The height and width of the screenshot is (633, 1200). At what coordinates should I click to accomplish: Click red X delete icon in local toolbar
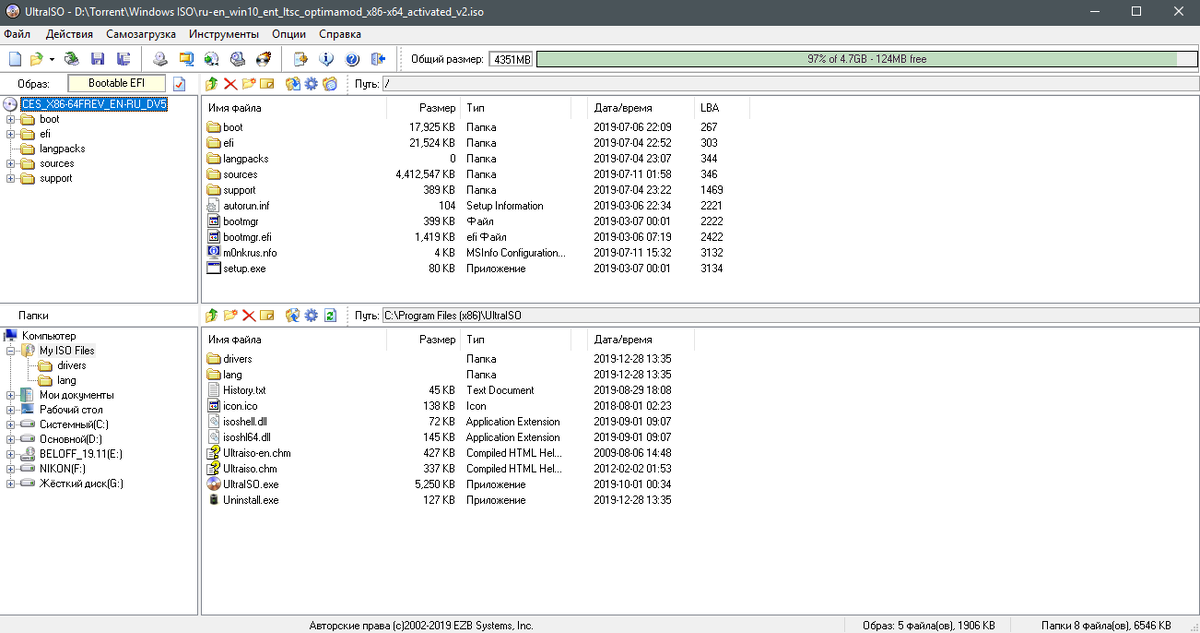[248, 315]
